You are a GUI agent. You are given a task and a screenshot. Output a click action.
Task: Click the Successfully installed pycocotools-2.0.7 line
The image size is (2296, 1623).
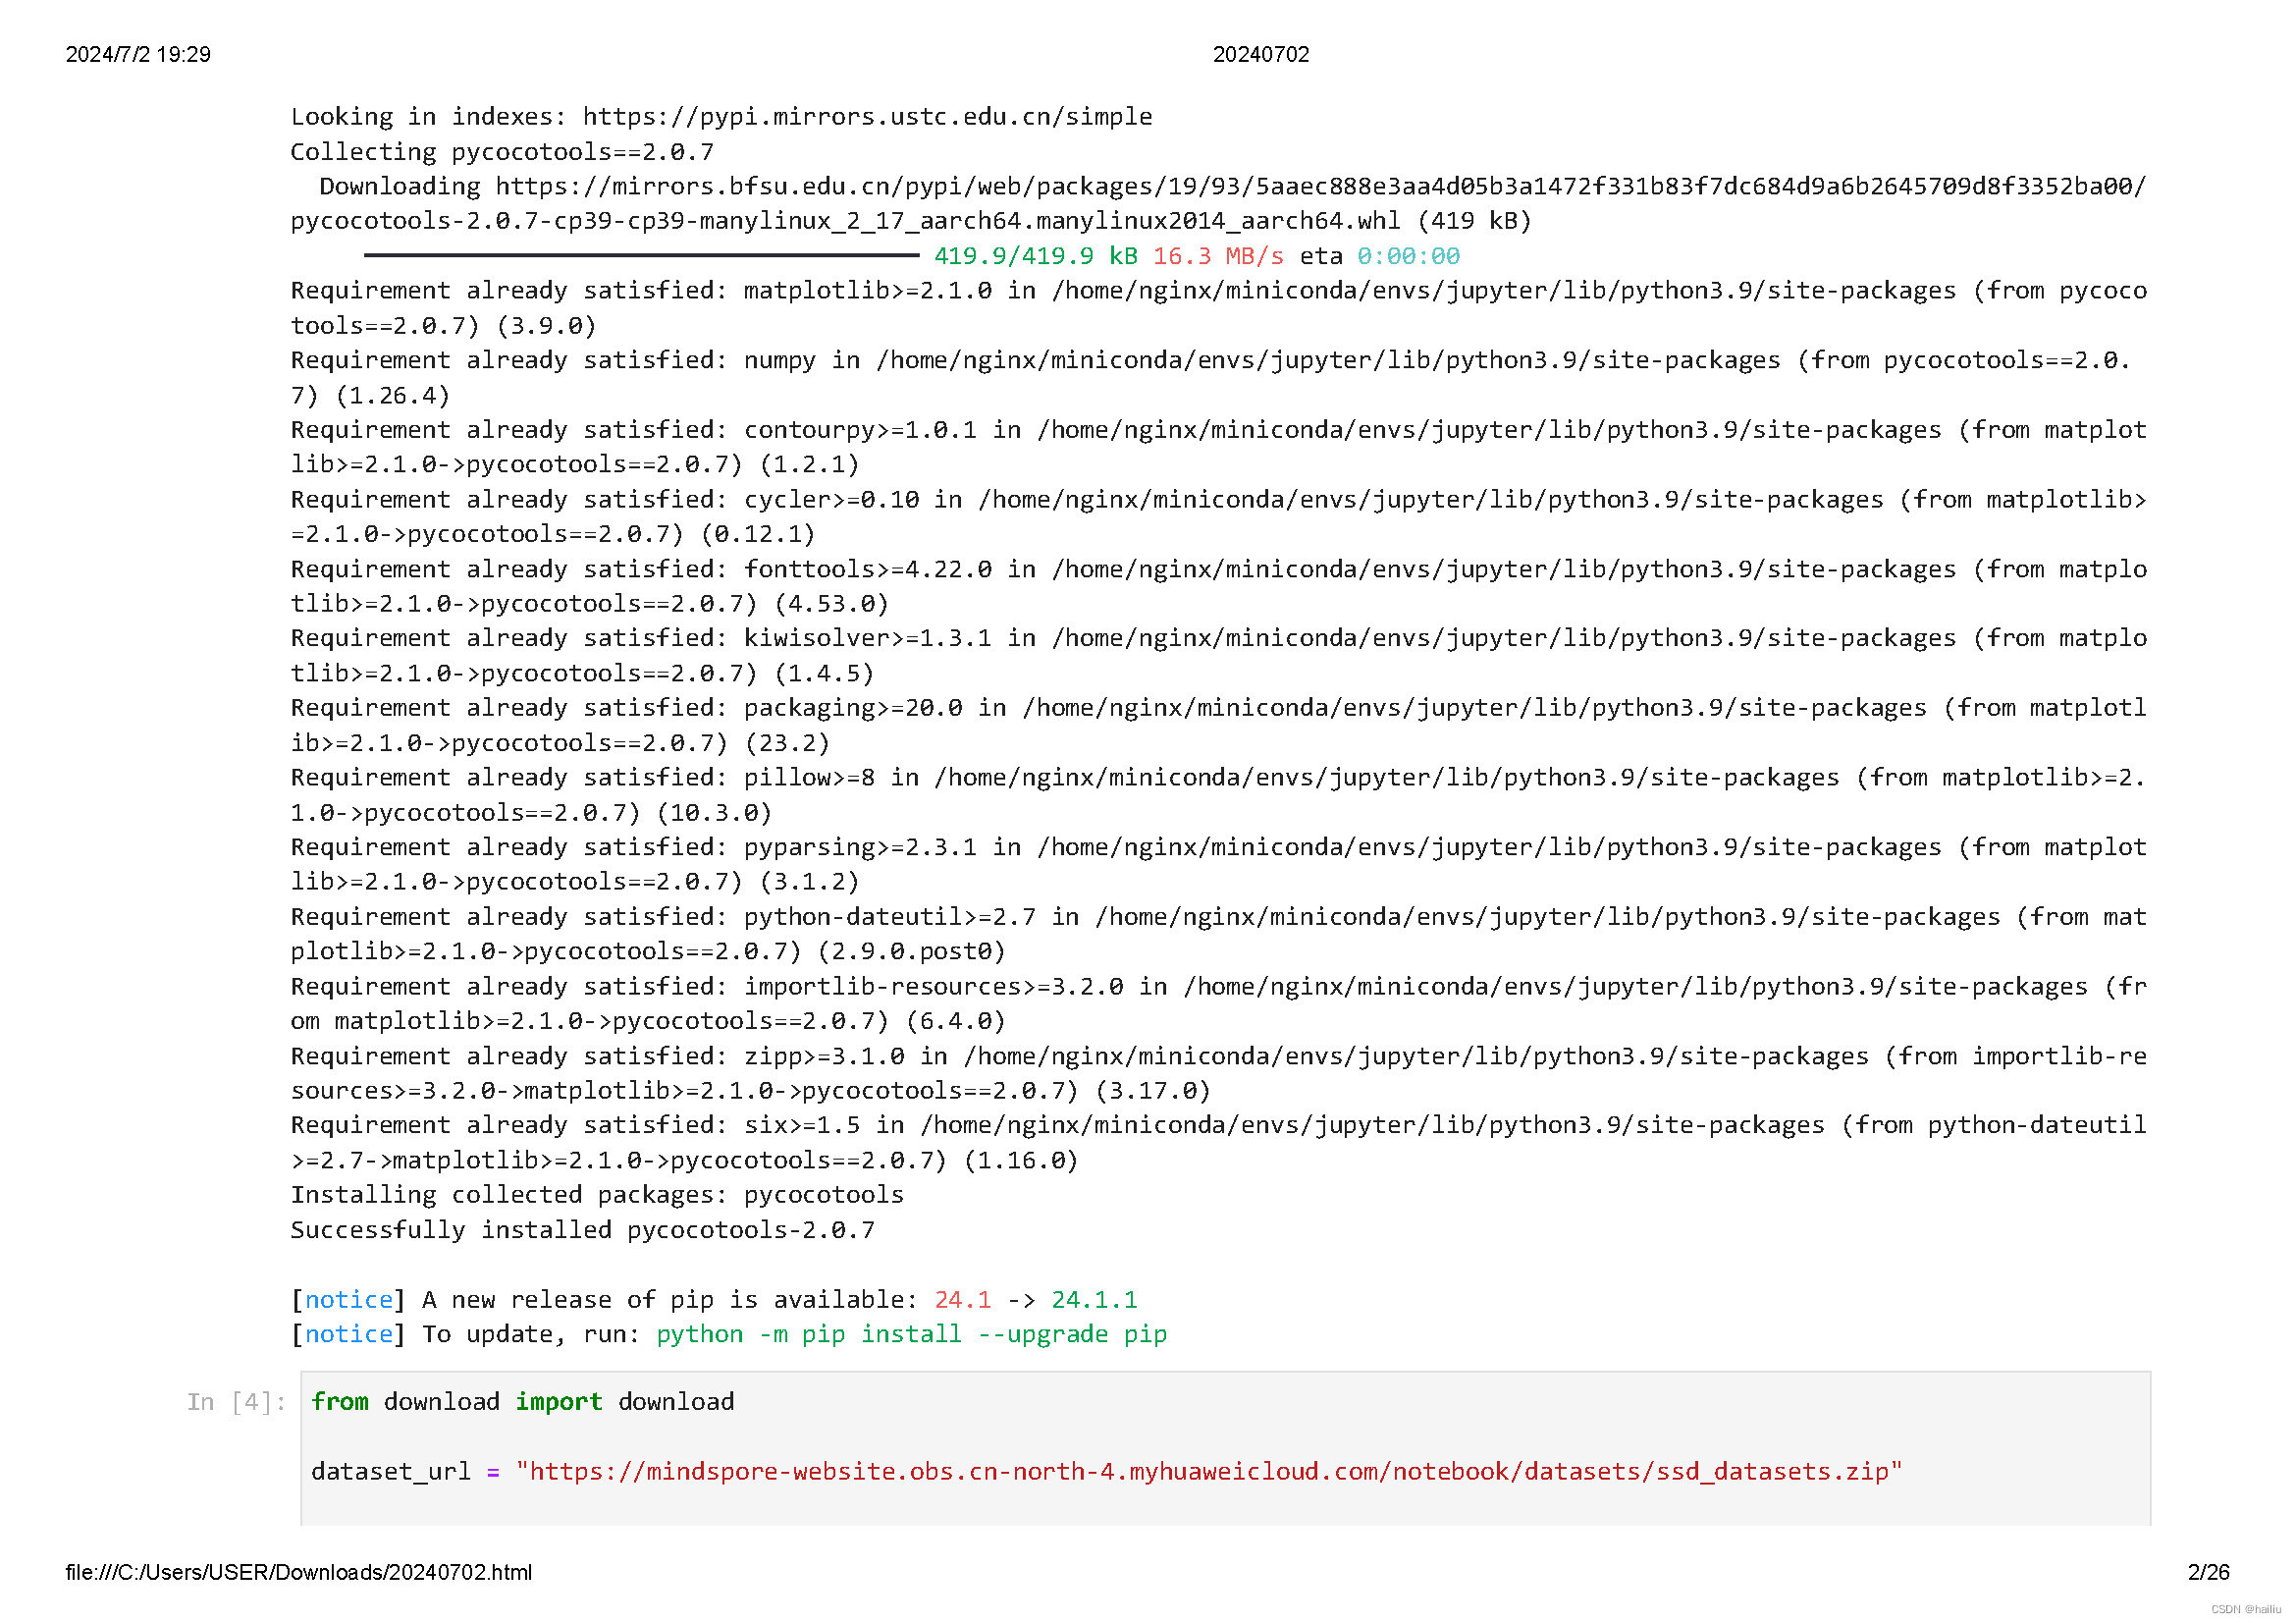tap(582, 1230)
